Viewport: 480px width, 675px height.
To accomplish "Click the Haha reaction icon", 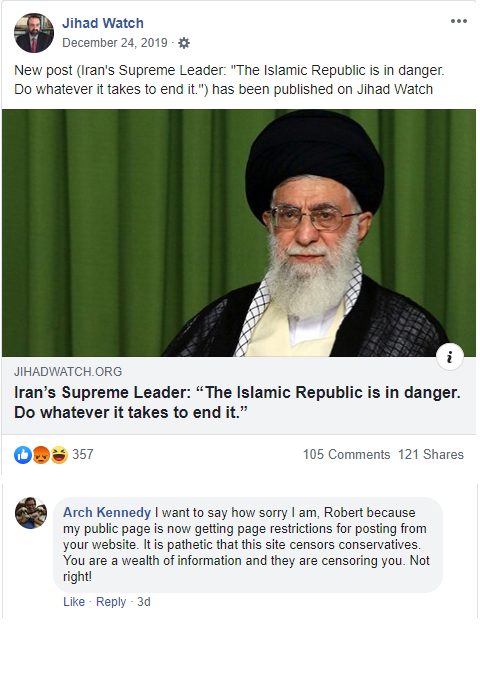I will (59, 455).
